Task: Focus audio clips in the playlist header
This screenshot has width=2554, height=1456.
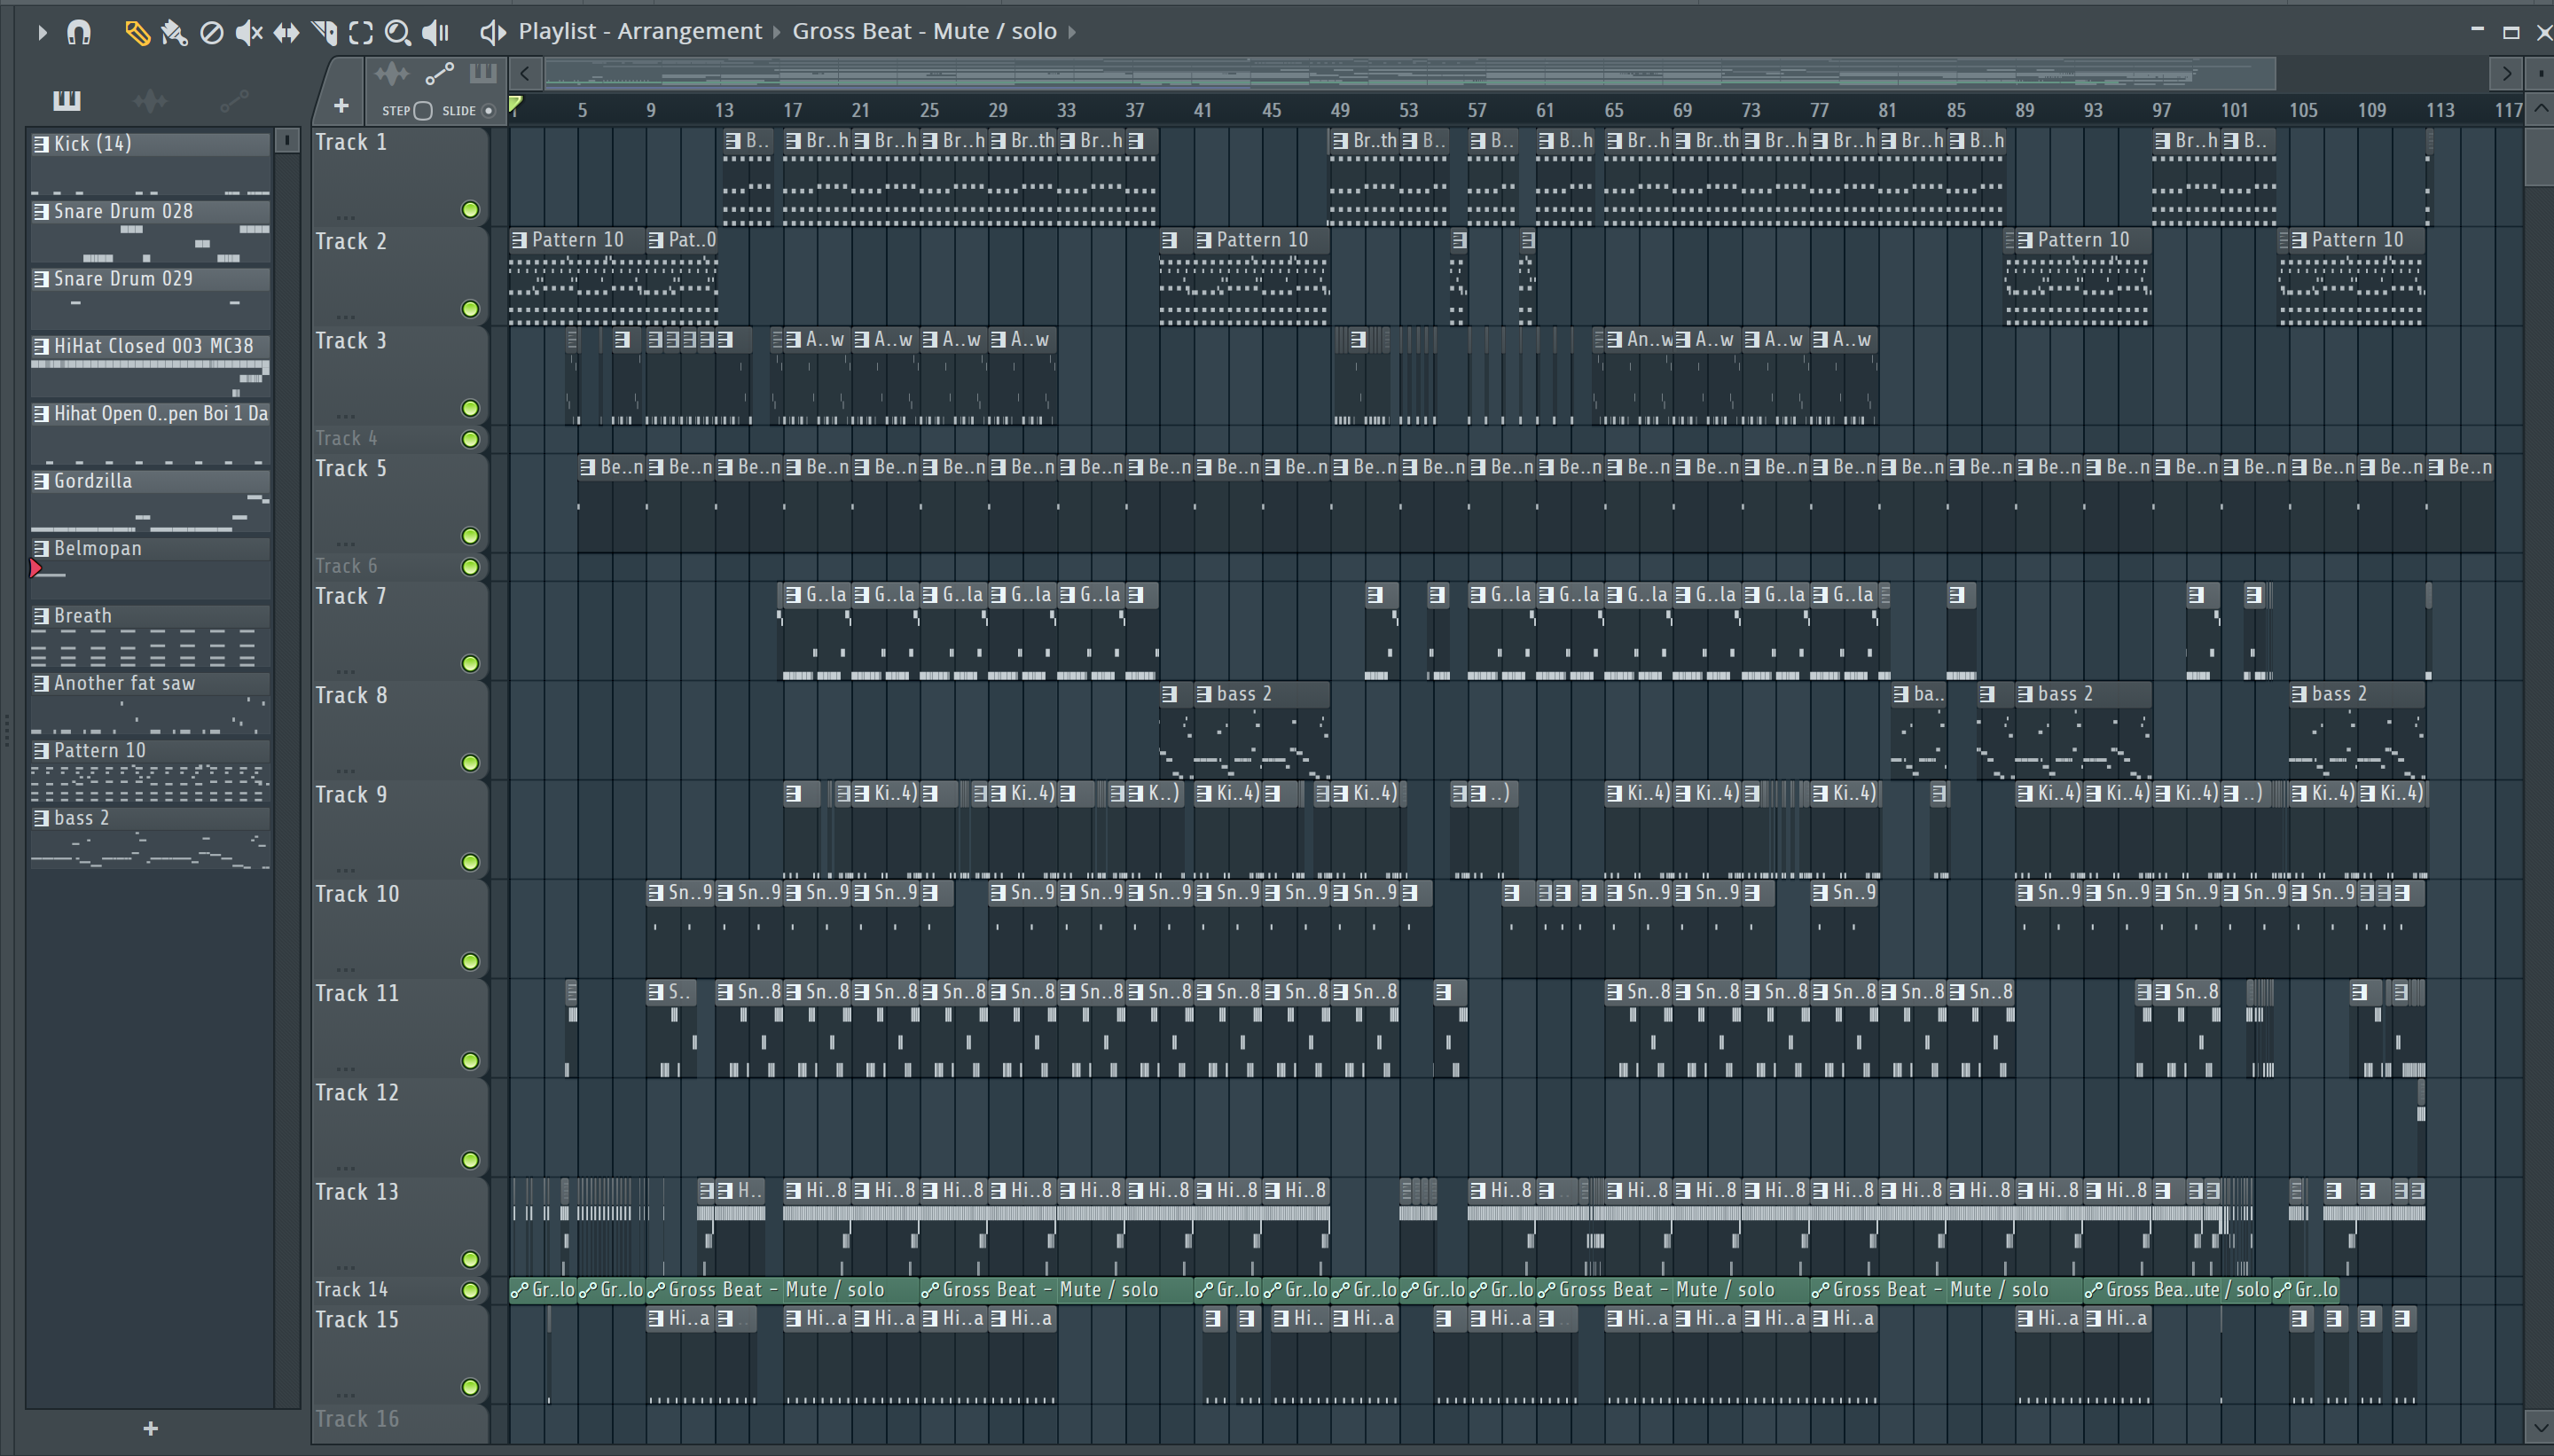Action: 391,74
